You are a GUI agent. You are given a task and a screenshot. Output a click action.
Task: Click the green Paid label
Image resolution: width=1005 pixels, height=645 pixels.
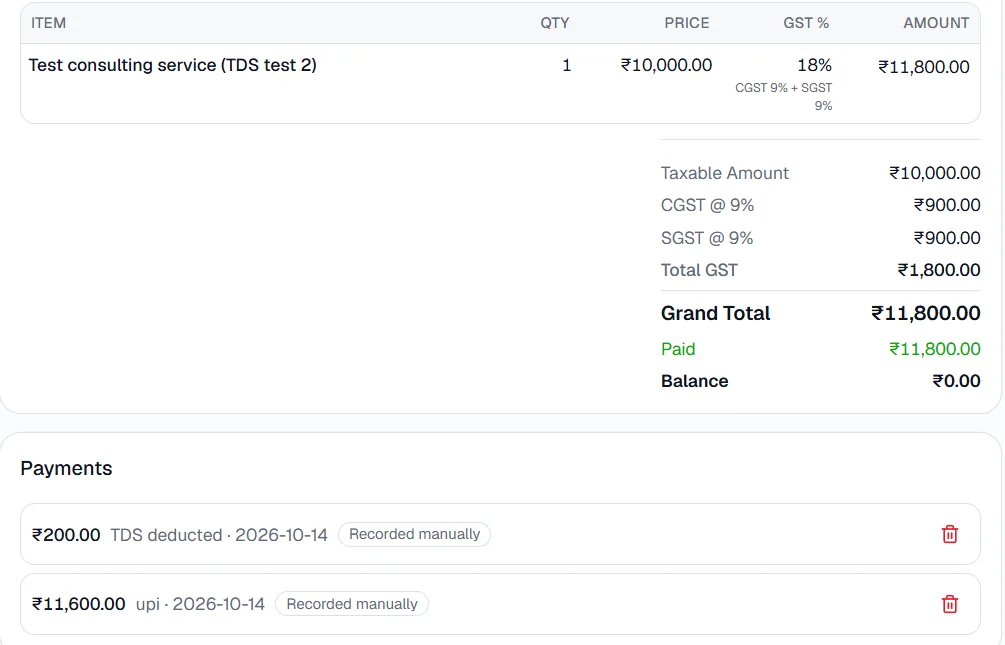678,349
